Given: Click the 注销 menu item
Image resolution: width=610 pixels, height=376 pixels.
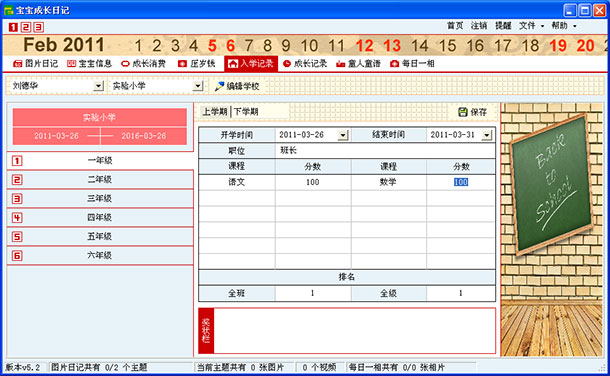Looking at the screenshot, I should pyautogui.click(x=479, y=26).
